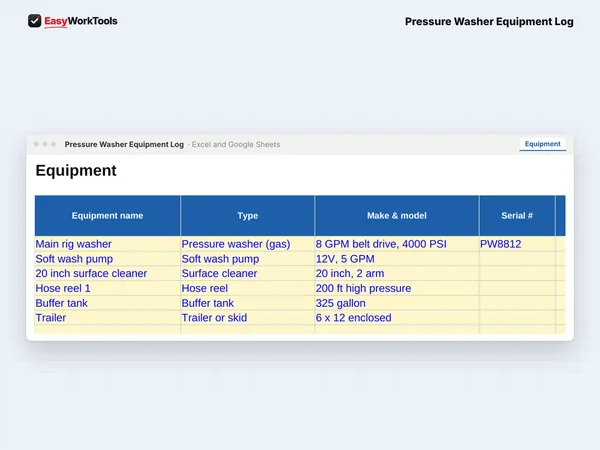Click the empty serial cell for Trailer
The width and height of the screenshot is (600, 450).
coord(517,318)
